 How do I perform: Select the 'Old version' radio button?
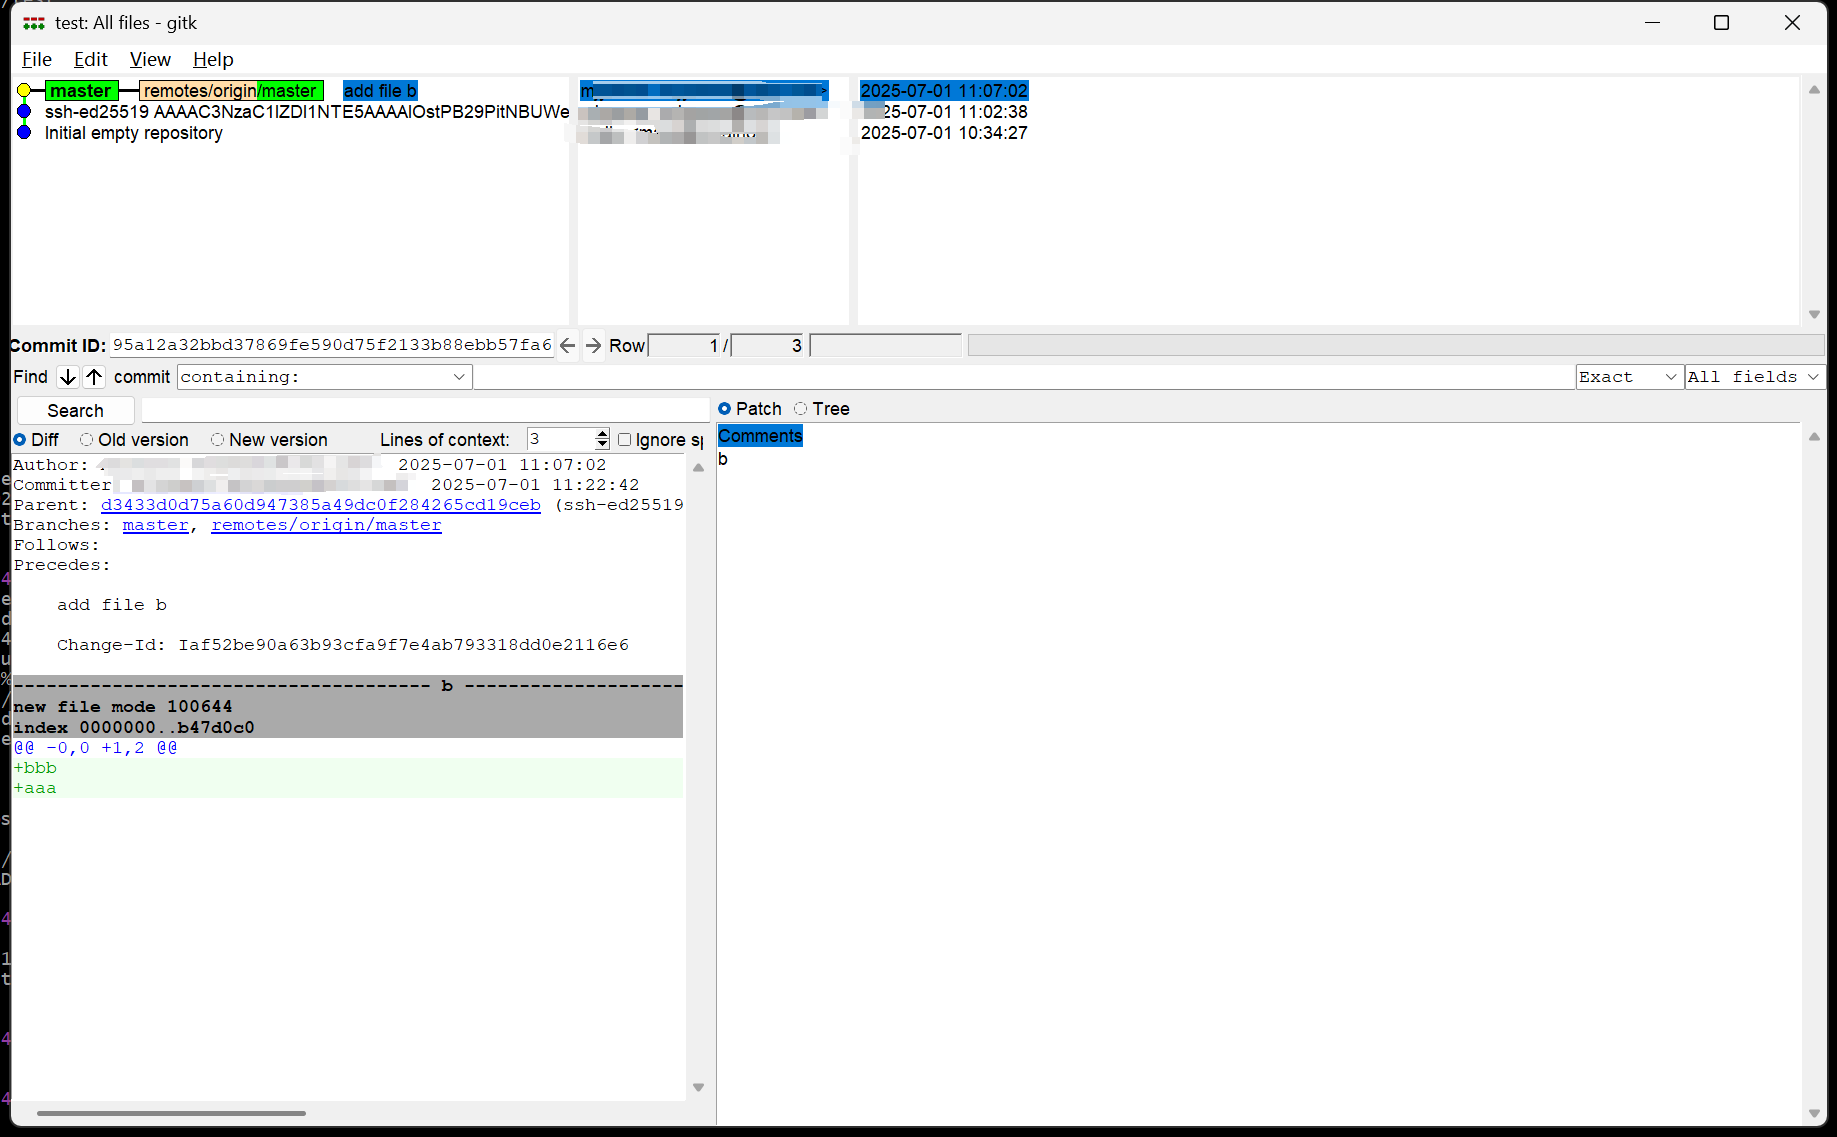click(88, 439)
